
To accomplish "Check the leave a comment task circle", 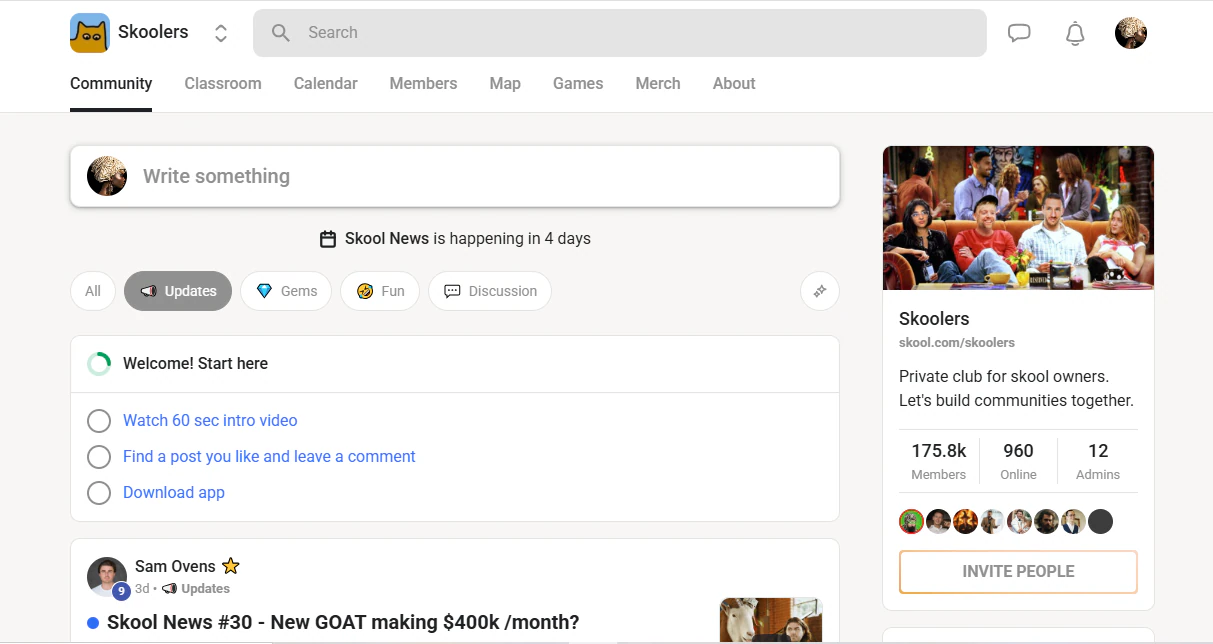I will [99, 457].
